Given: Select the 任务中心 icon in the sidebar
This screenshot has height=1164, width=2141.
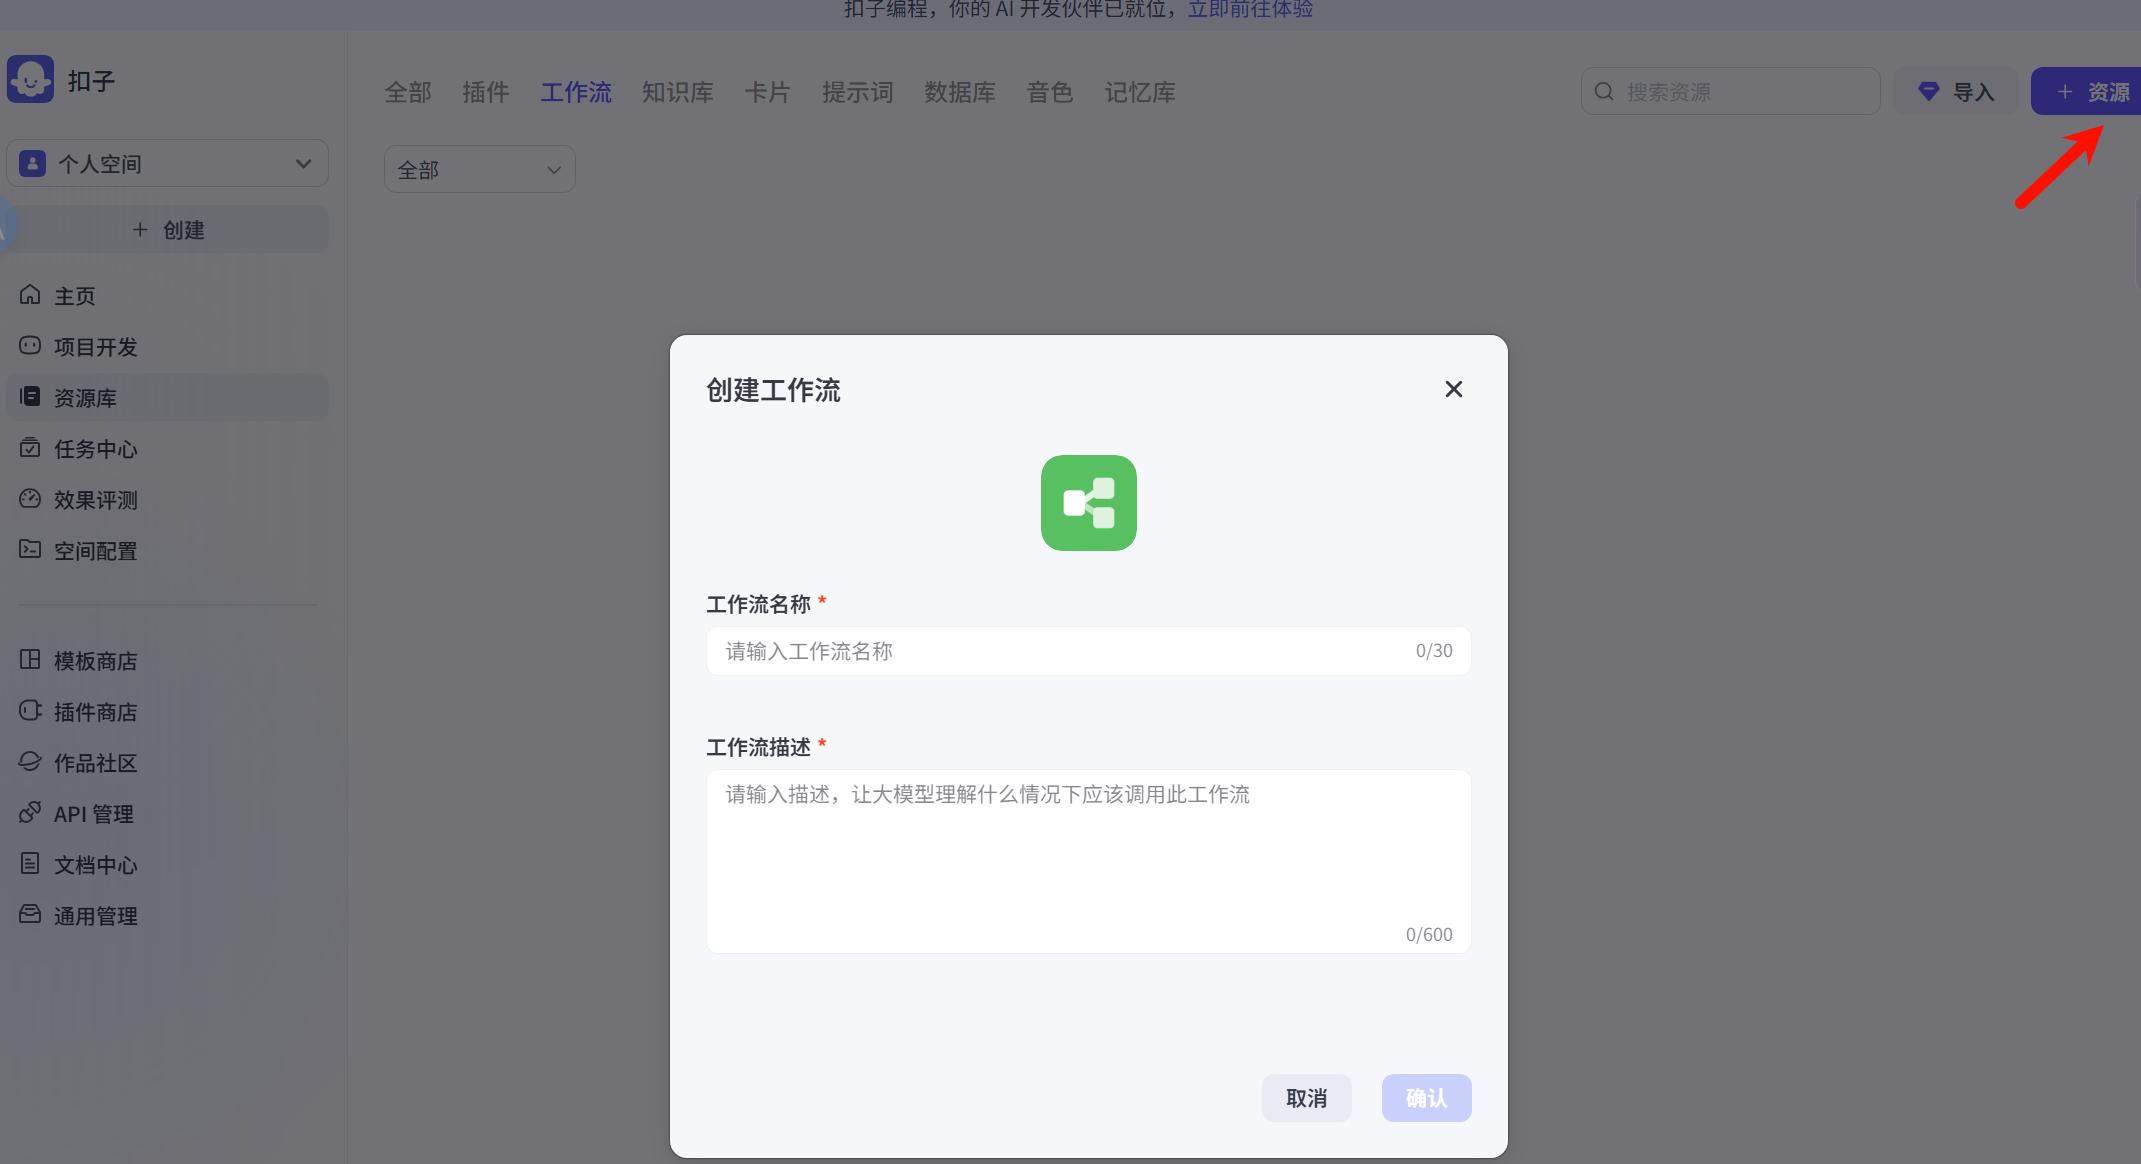Looking at the screenshot, I should 30,448.
